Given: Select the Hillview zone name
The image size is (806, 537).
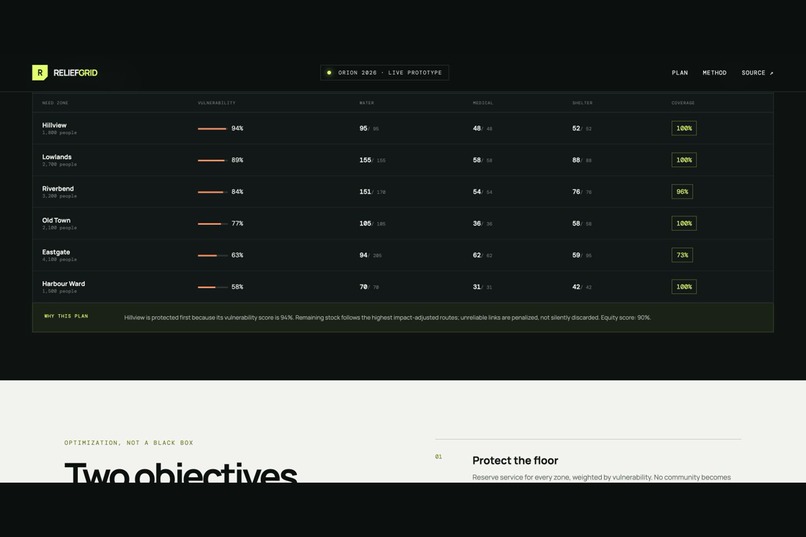Looking at the screenshot, I should [x=54, y=125].
